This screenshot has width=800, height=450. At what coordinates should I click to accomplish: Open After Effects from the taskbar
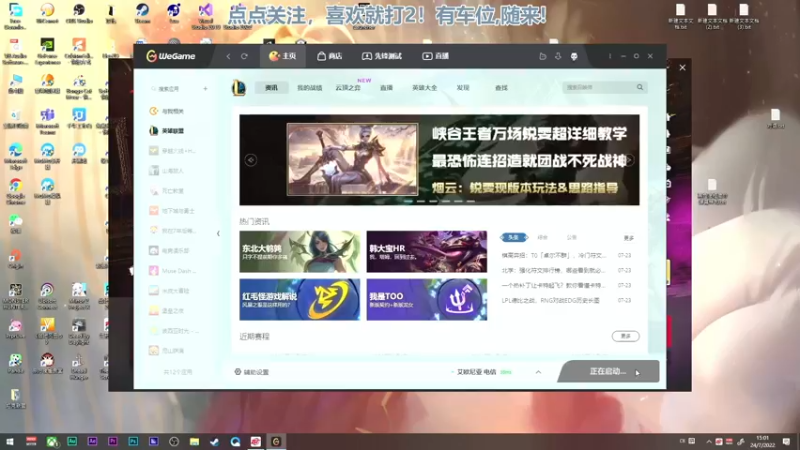coord(92,441)
